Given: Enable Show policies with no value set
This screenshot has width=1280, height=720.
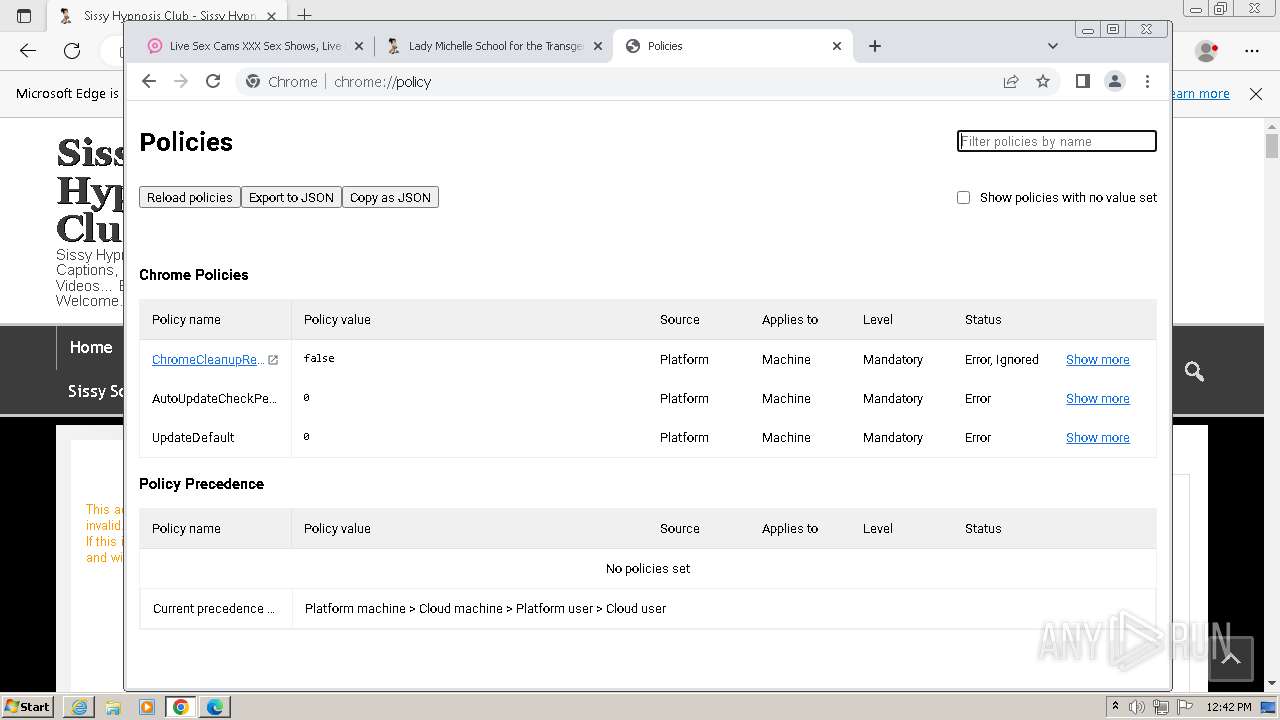Looking at the screenshot, I should click(963, 197).
